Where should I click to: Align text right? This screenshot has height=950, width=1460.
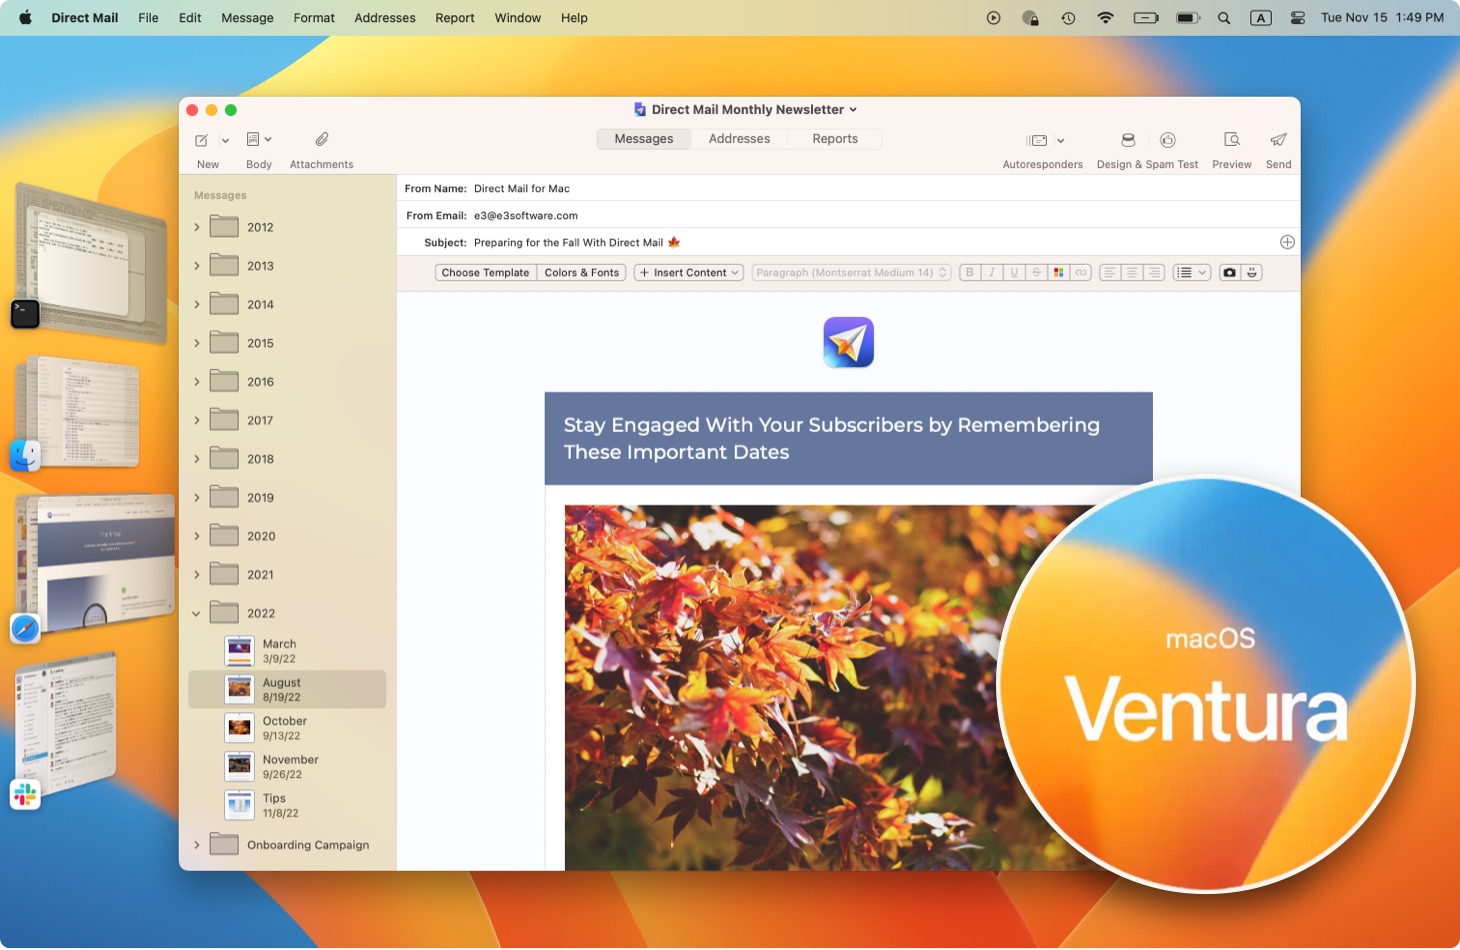pyautogui.click(x=1154, y=272)
